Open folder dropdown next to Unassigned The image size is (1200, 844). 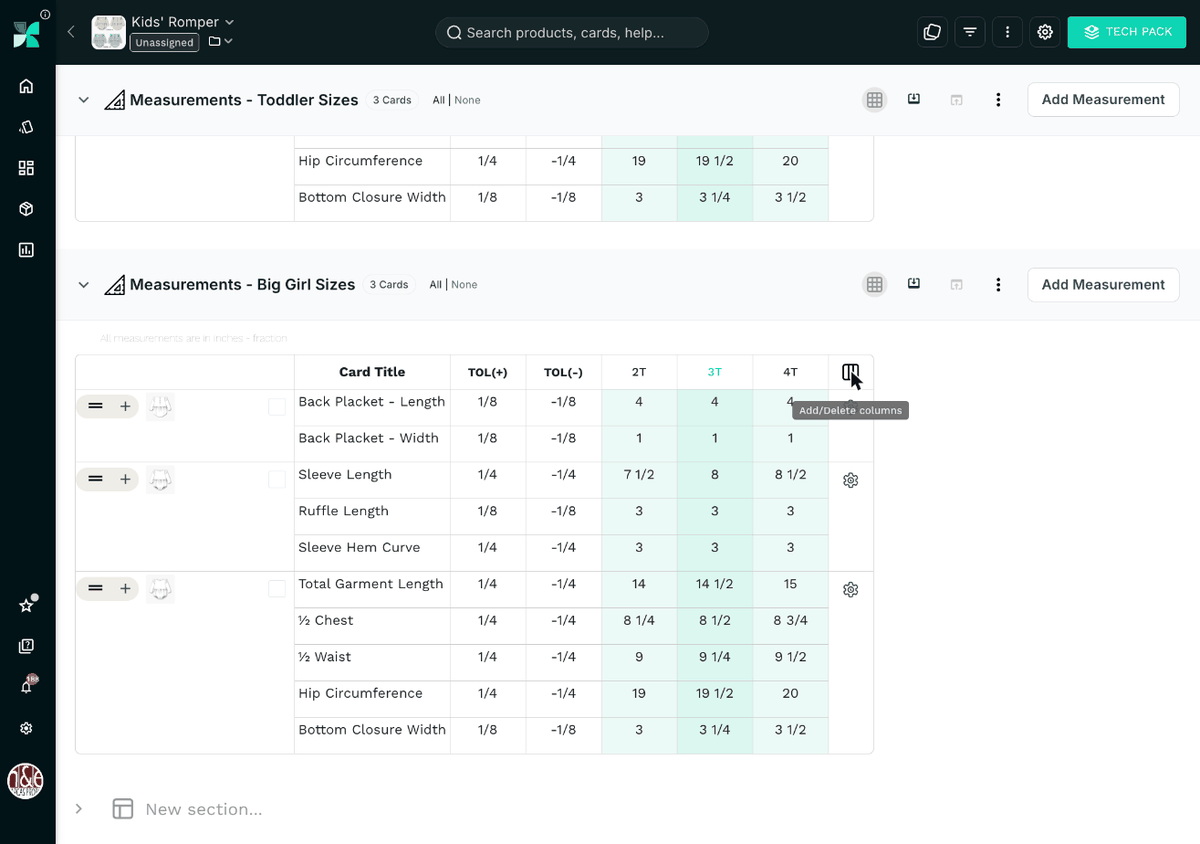point(221,41)
